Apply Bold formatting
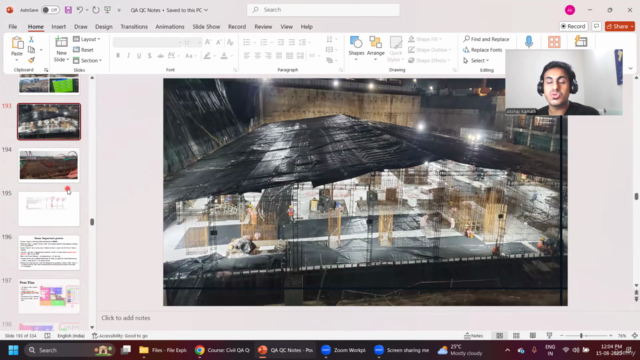The width and height of the screenshot is (640, 360). coord(118,56)
